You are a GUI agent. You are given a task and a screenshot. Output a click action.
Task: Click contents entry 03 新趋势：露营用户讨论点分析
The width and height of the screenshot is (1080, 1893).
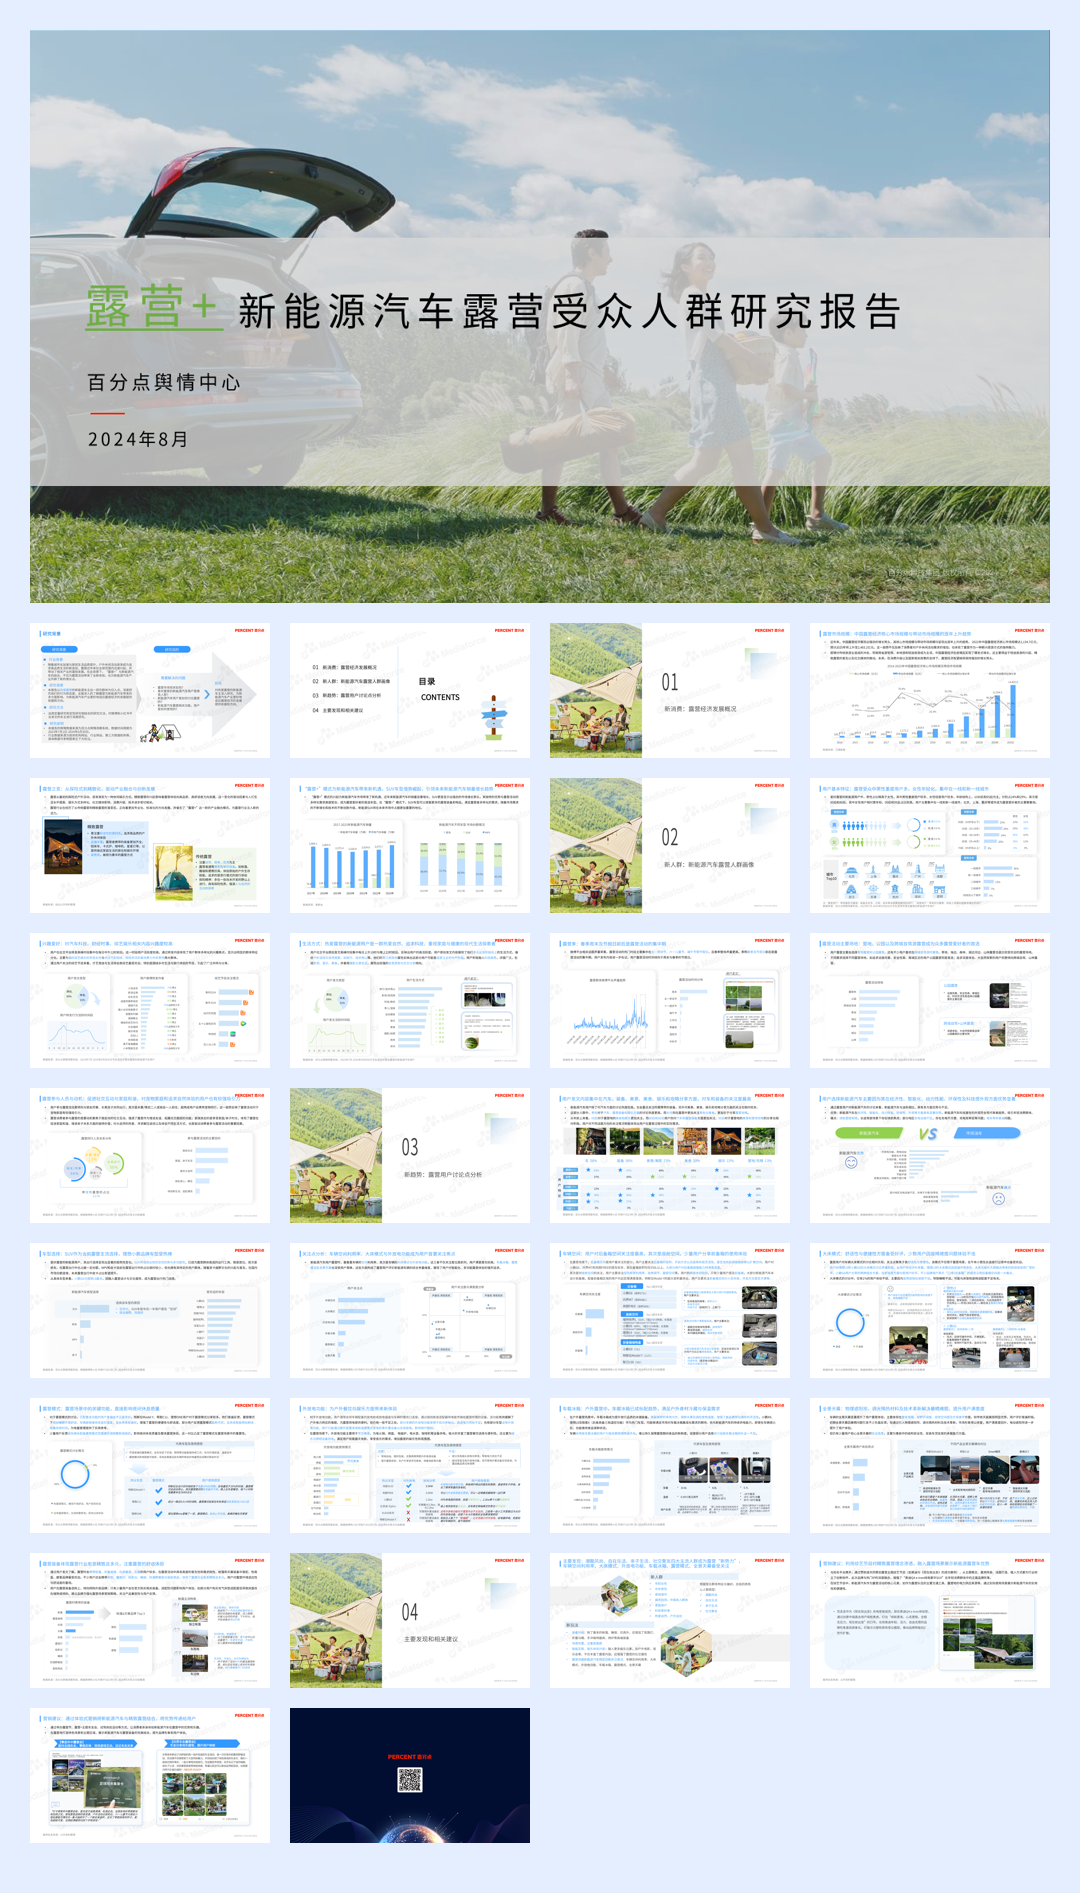(x=346, y=695)
